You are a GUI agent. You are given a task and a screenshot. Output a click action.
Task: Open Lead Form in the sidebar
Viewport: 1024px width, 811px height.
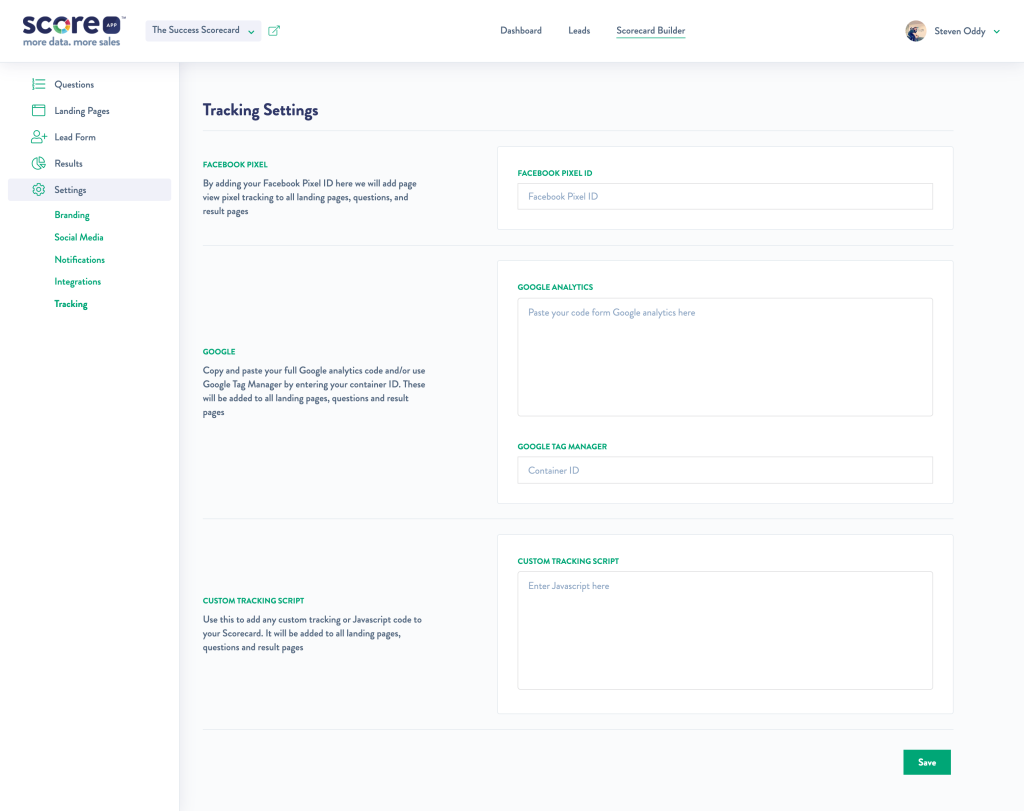click(74, 137)
